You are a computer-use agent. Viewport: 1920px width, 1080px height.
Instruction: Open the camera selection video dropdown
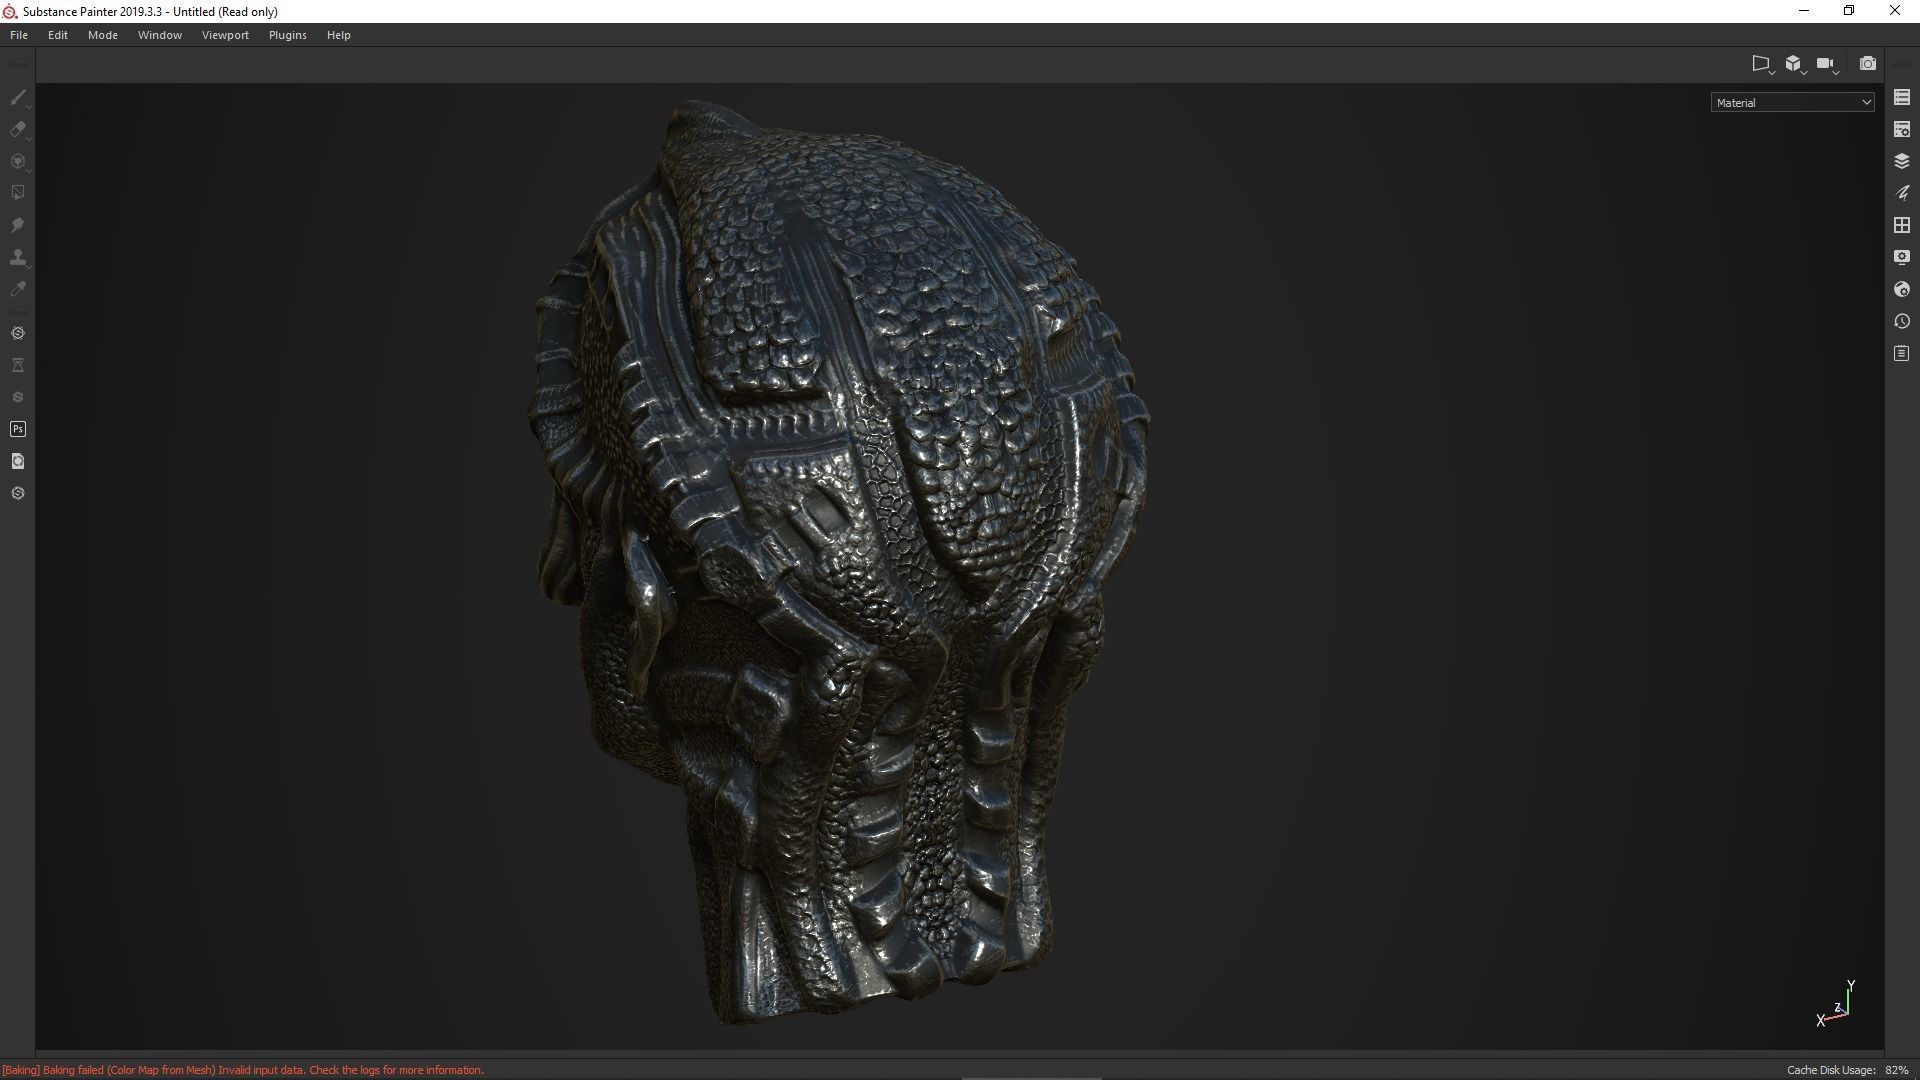1827,64
